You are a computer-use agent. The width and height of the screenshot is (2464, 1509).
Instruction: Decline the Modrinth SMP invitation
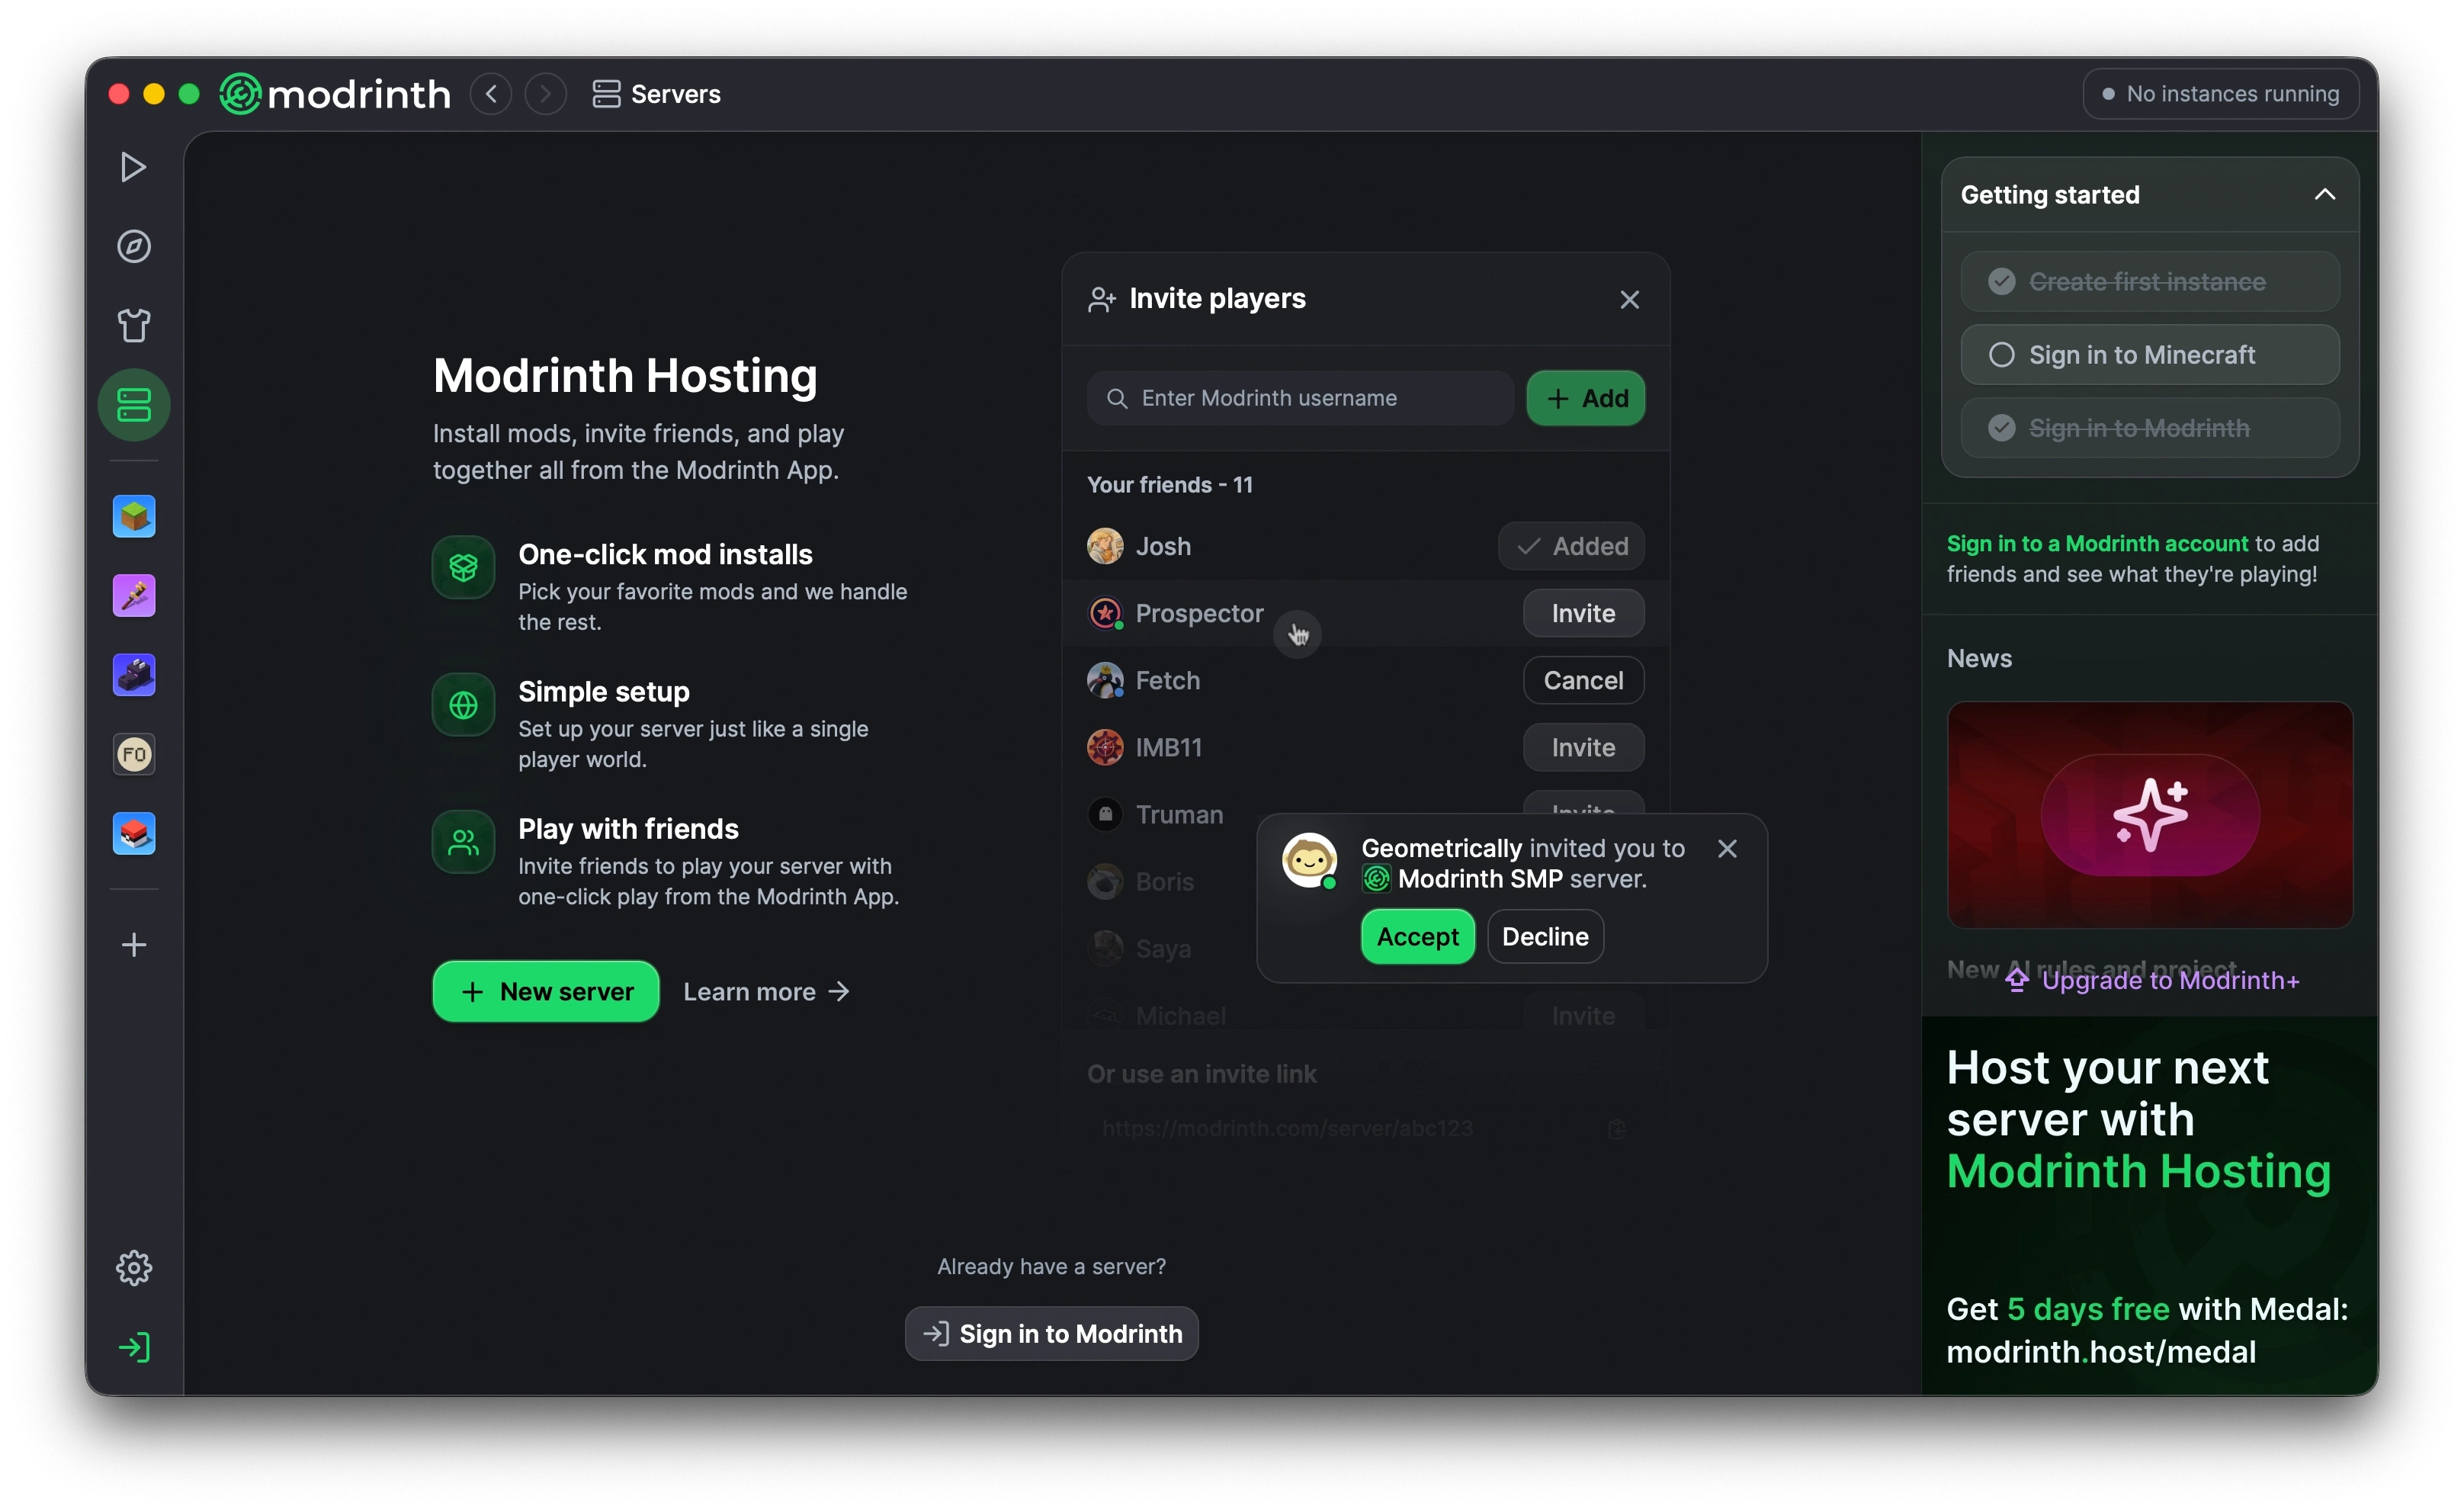(1545, 936)
